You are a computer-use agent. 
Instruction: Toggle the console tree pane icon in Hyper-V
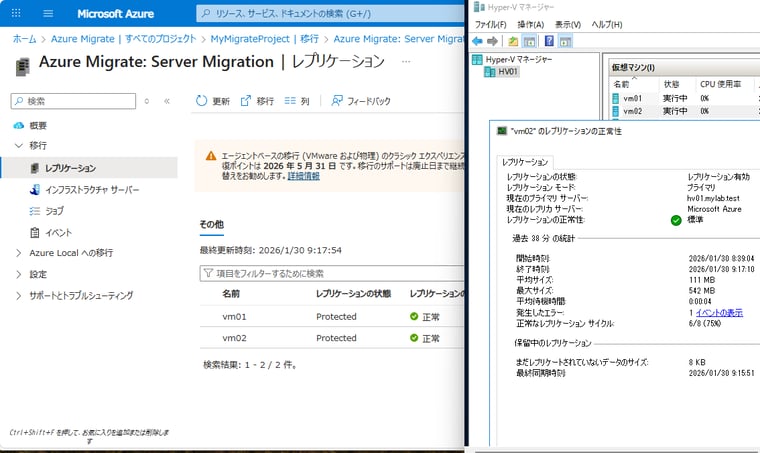click(529, 42)
